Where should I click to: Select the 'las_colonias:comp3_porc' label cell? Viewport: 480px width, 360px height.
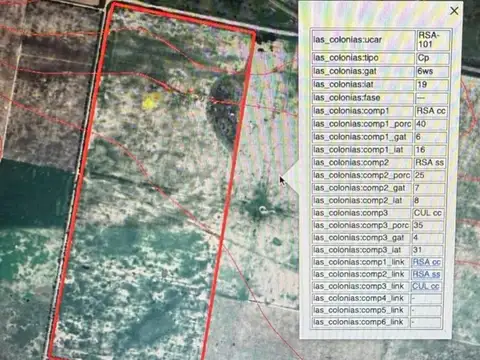(x=361, y=225)
